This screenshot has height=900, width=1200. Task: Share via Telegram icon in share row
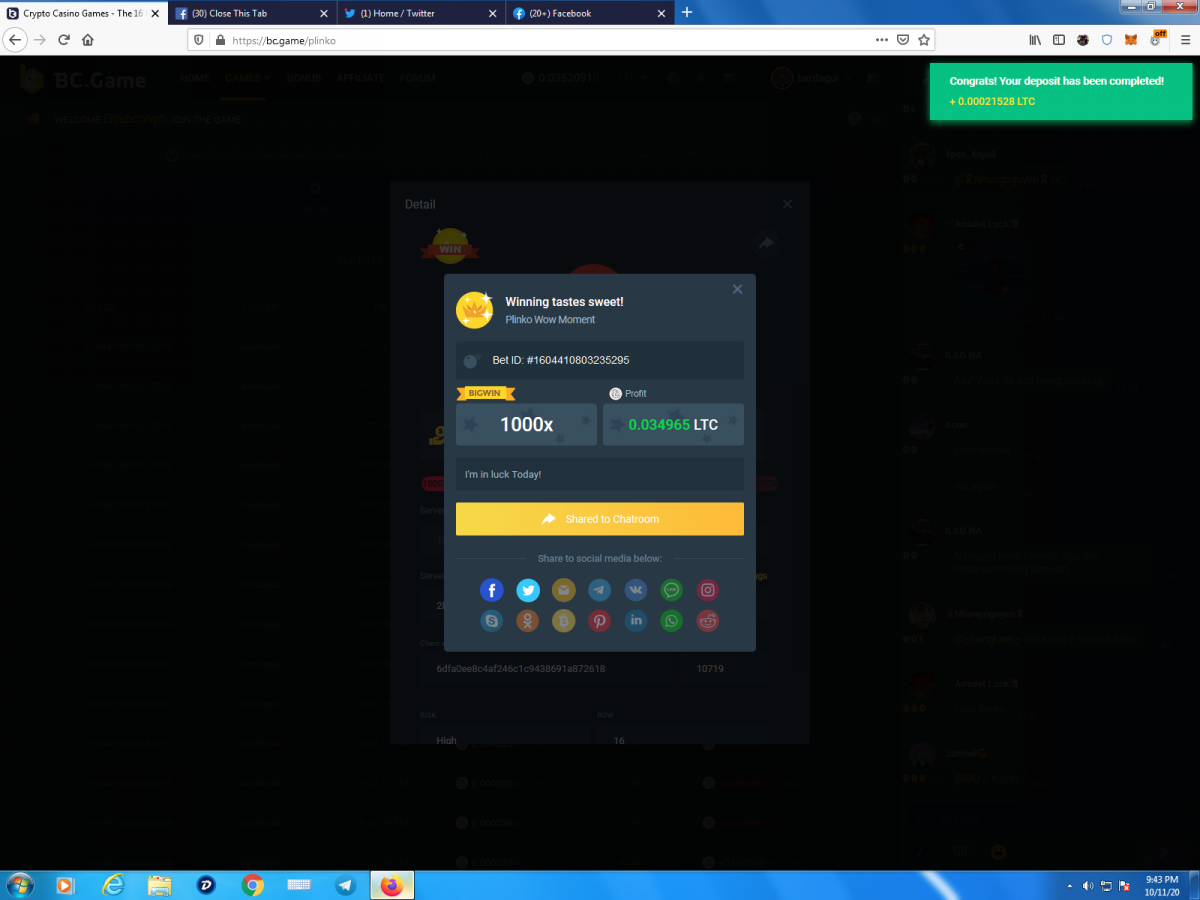tap(599, 591)
